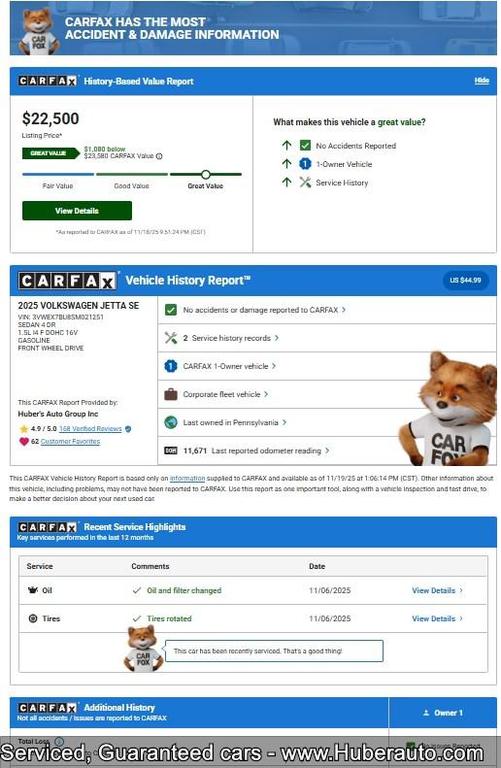Click the green View Details button

[77, 211]
